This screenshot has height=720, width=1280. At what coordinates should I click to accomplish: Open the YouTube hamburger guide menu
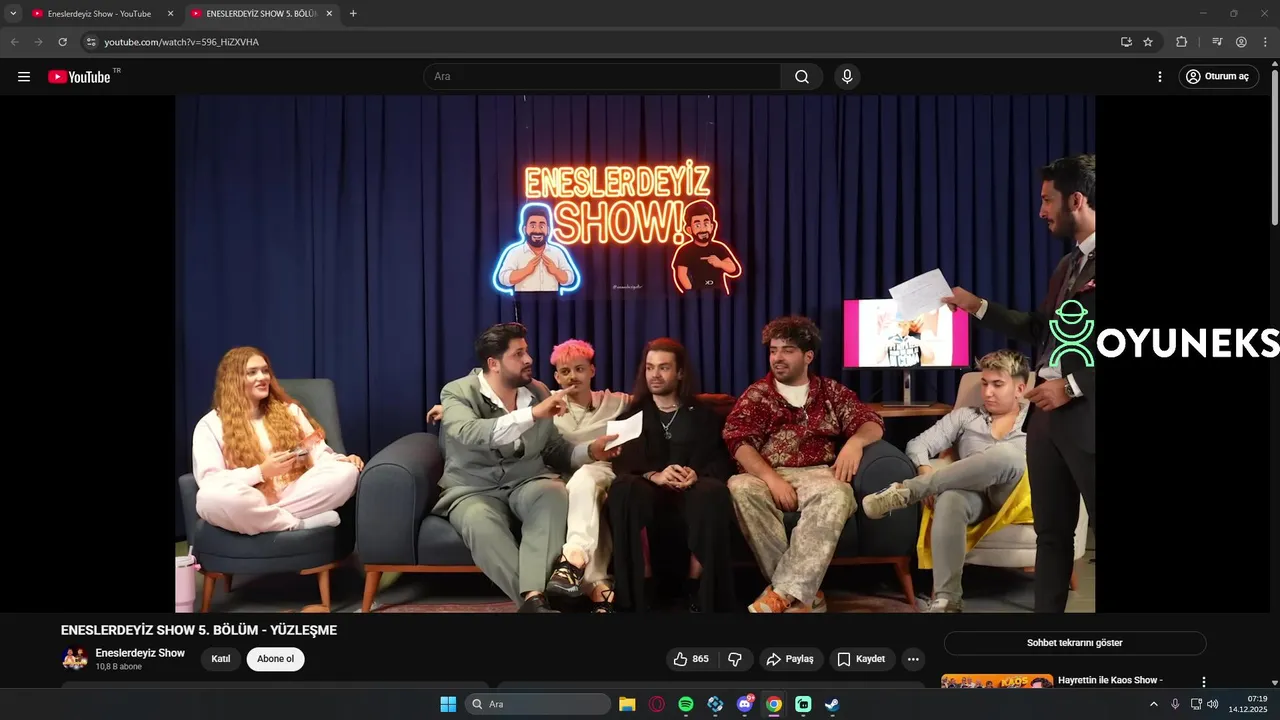click(x=24, y=76)
